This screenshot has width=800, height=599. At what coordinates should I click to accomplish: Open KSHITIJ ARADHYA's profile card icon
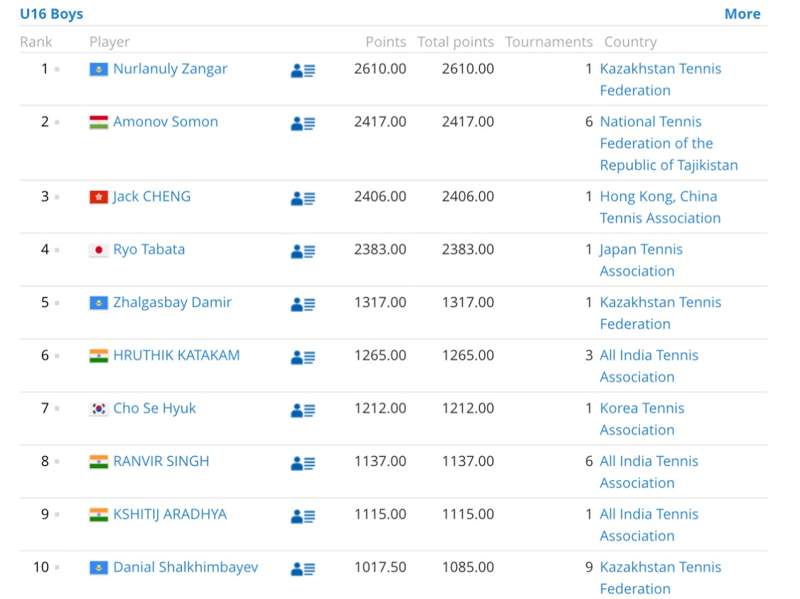tap(303, 516)
